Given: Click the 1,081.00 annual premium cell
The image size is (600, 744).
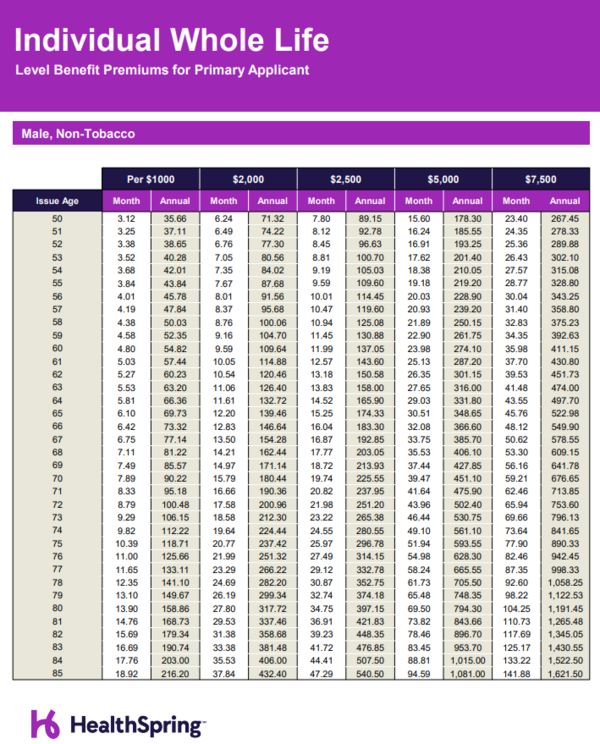Looking at the screenshot, I should pyautogui.click(x=468, y=674).
